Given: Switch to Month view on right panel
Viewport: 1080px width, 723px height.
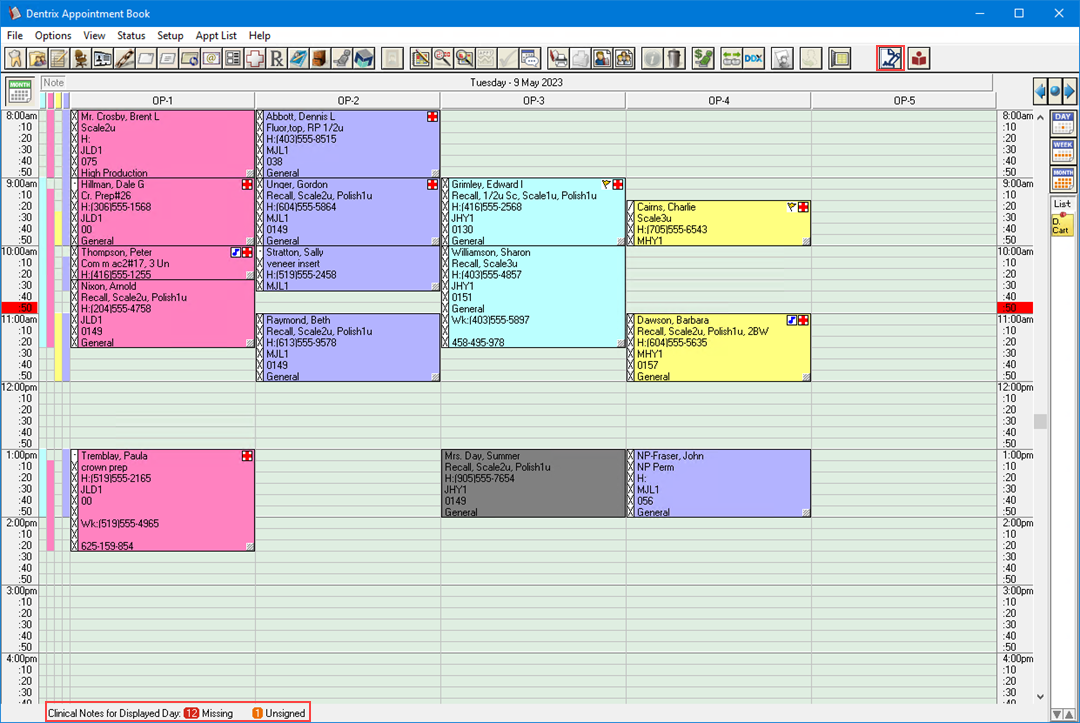Looking at the screenshot, I should pyautogui.click(x=1061, y=179).
